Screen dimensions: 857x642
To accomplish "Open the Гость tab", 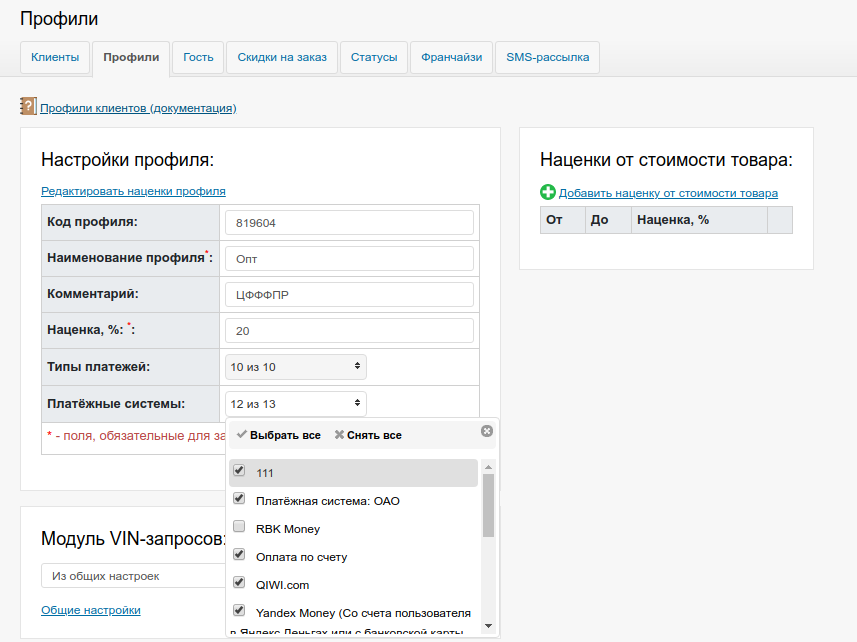I will pos(198,57).
